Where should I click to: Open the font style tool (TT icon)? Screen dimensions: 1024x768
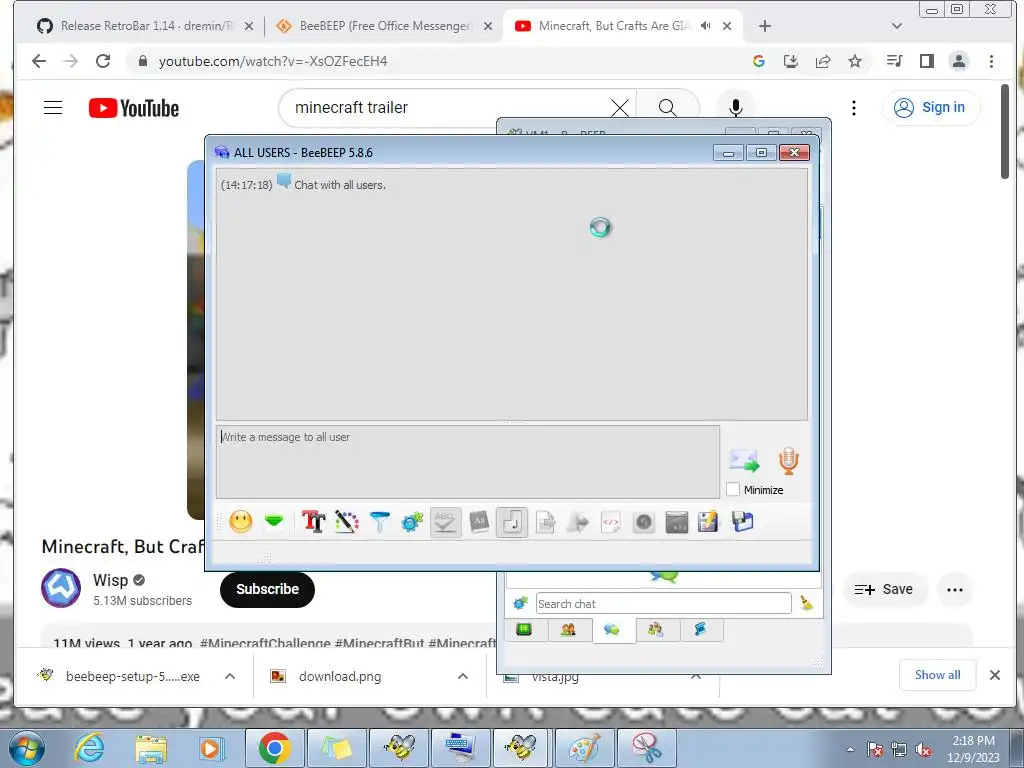click(x=313, y=522)
